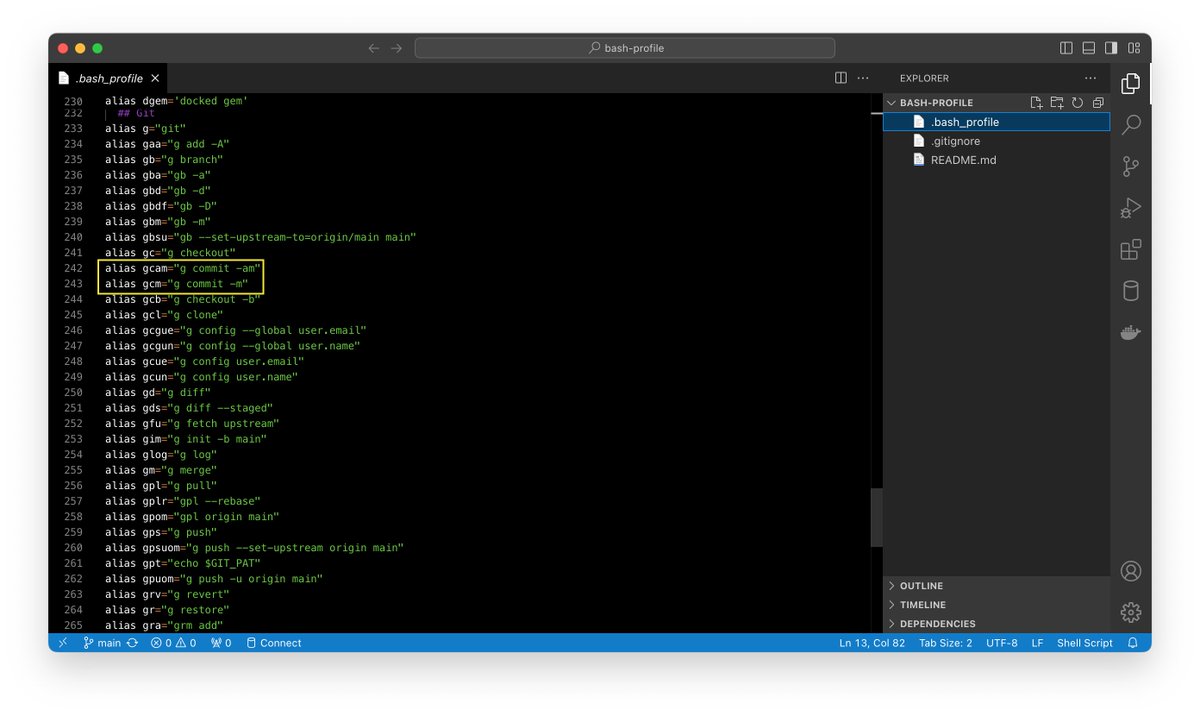Change the Shell Script language mode
Screen dimensions: 1200x716
pos(1085,643)
